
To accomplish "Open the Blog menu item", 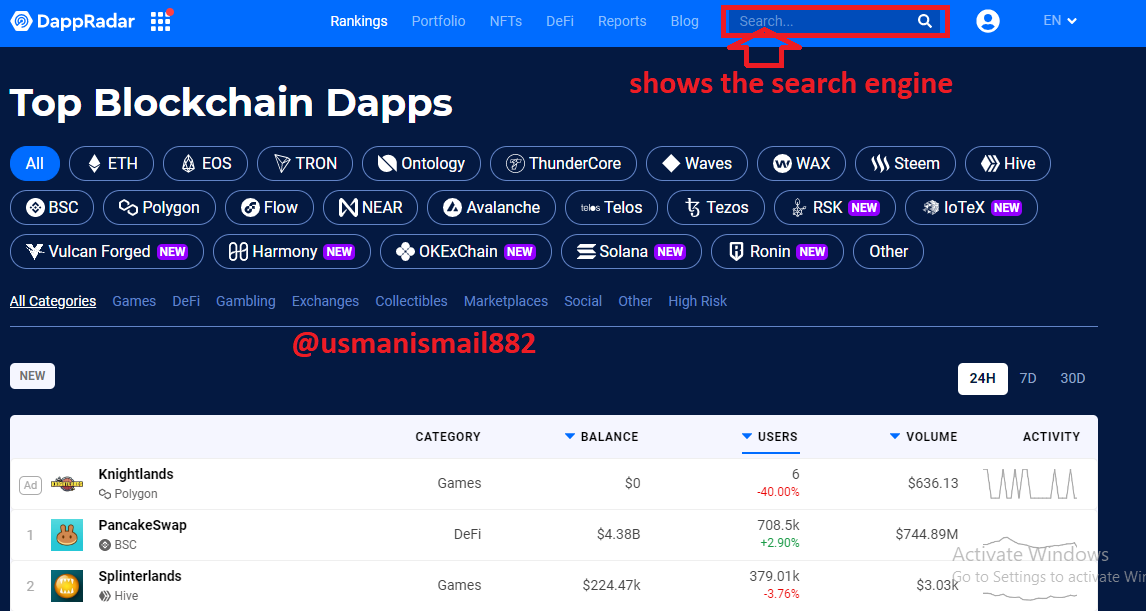I will 685,21.
